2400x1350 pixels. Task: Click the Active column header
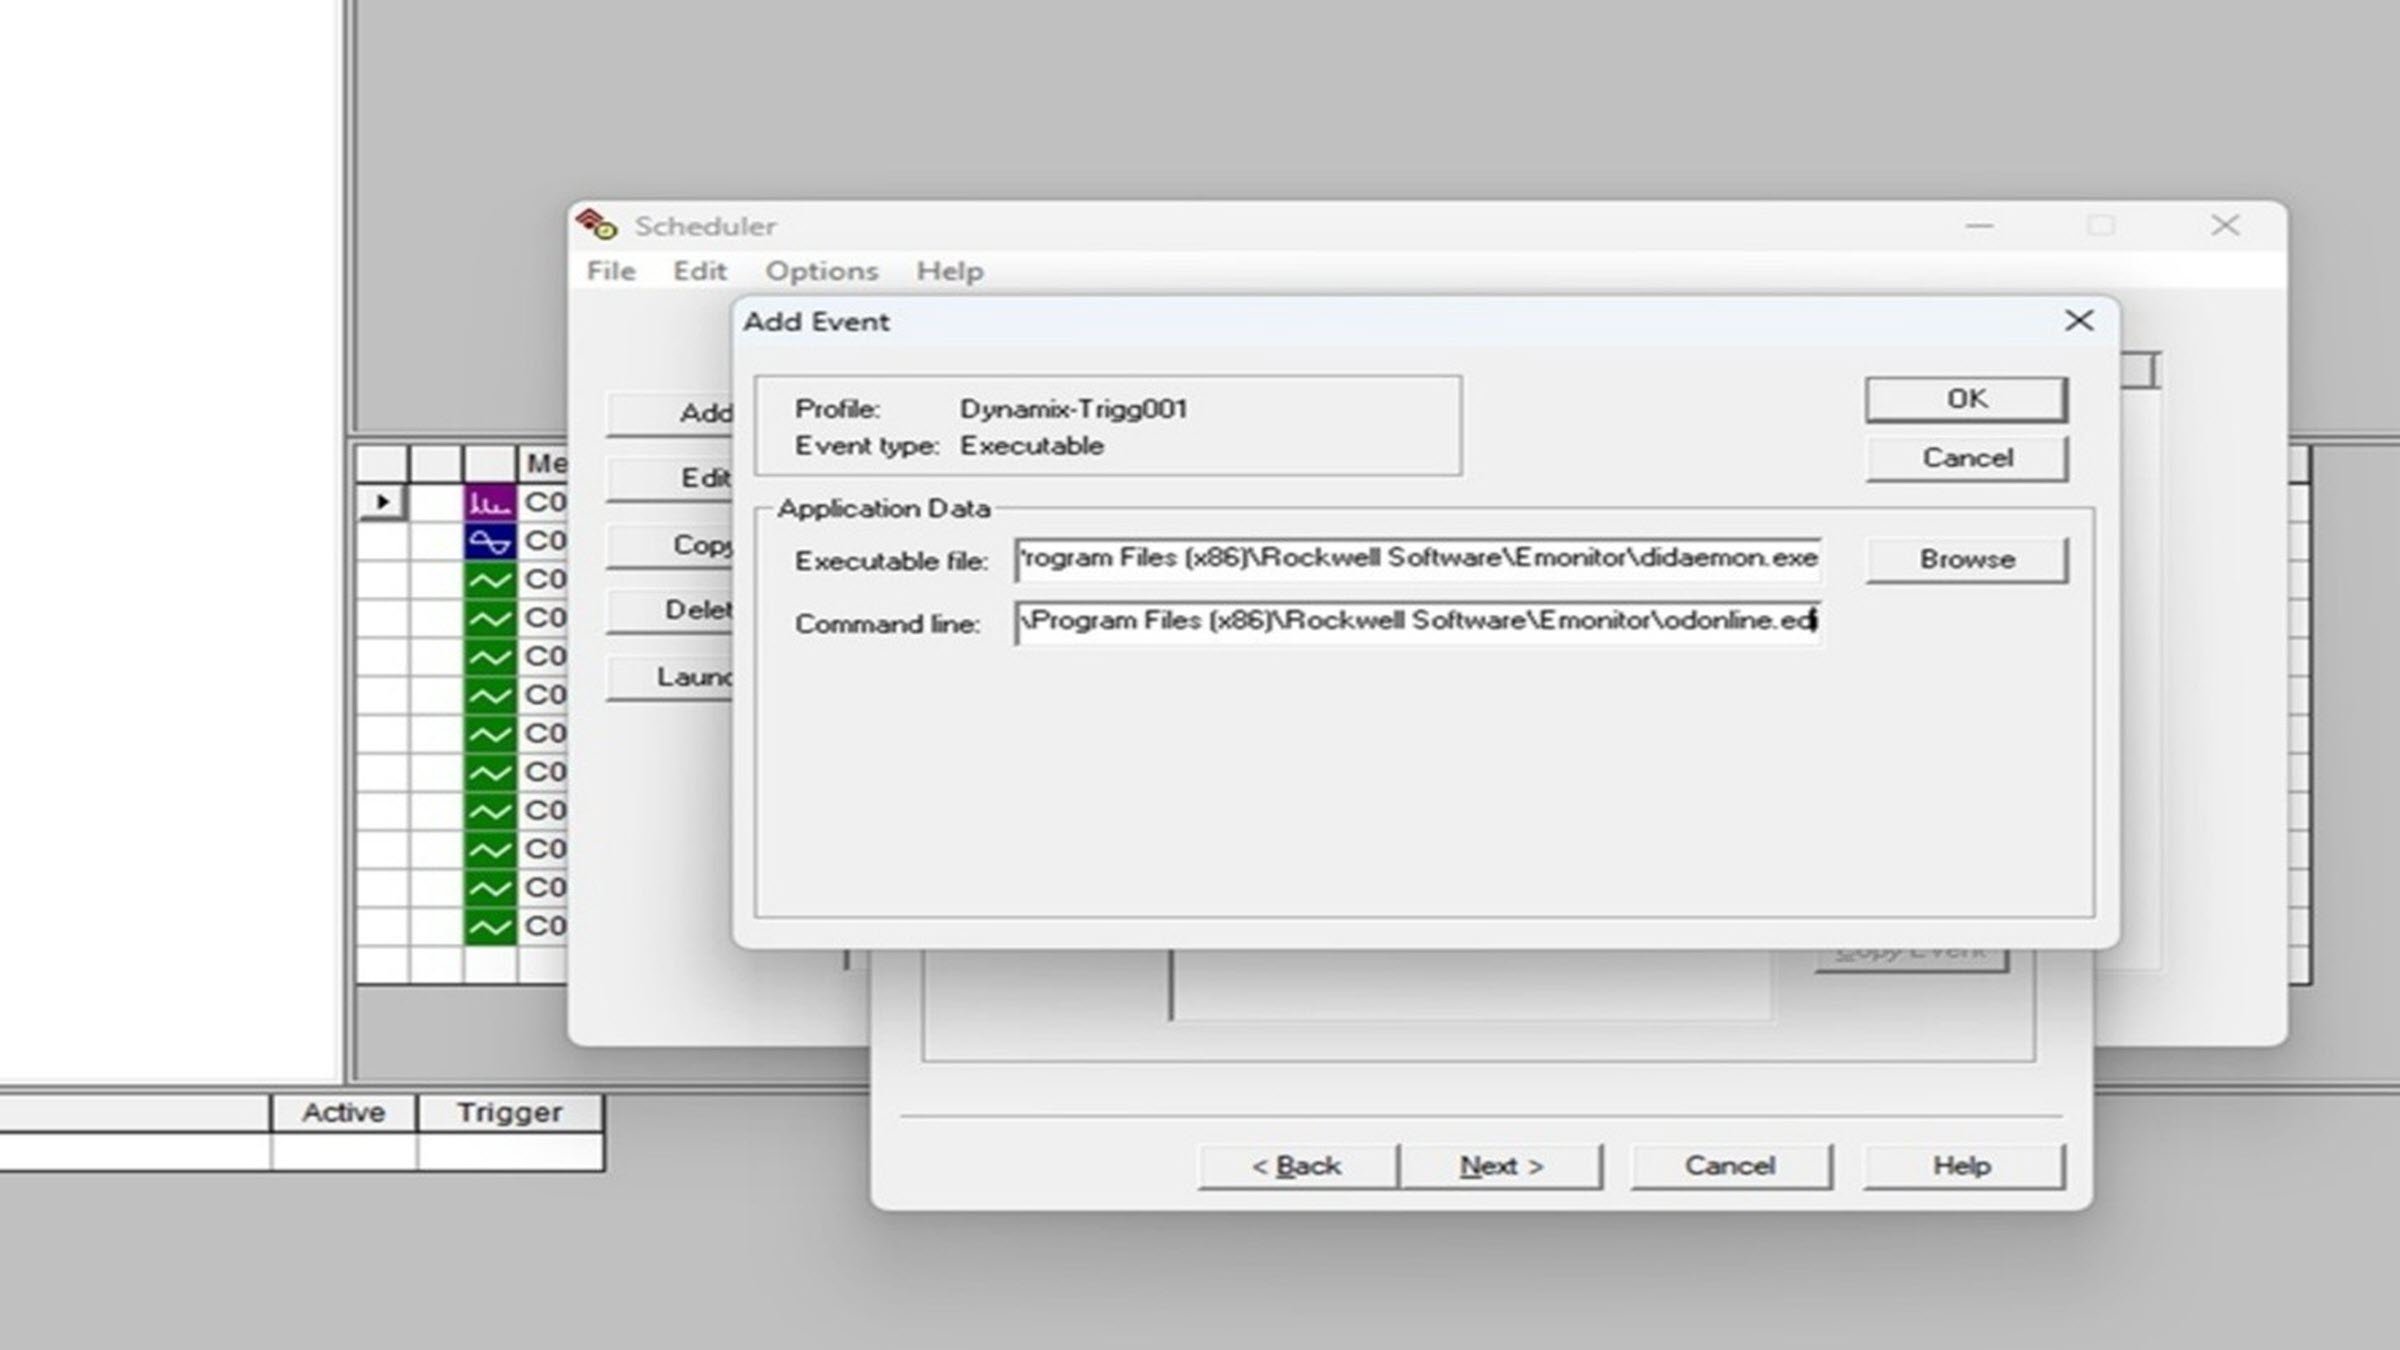[x=343, y=1113]
